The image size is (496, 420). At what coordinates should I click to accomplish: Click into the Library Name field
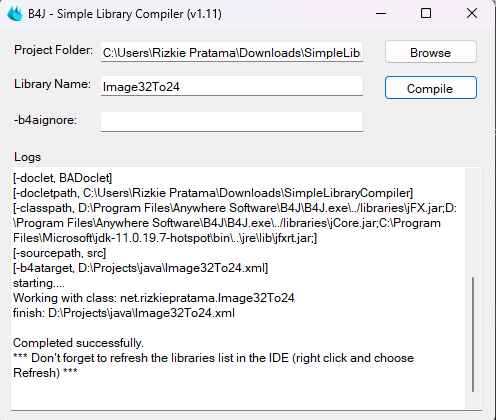tap(232, 86)
